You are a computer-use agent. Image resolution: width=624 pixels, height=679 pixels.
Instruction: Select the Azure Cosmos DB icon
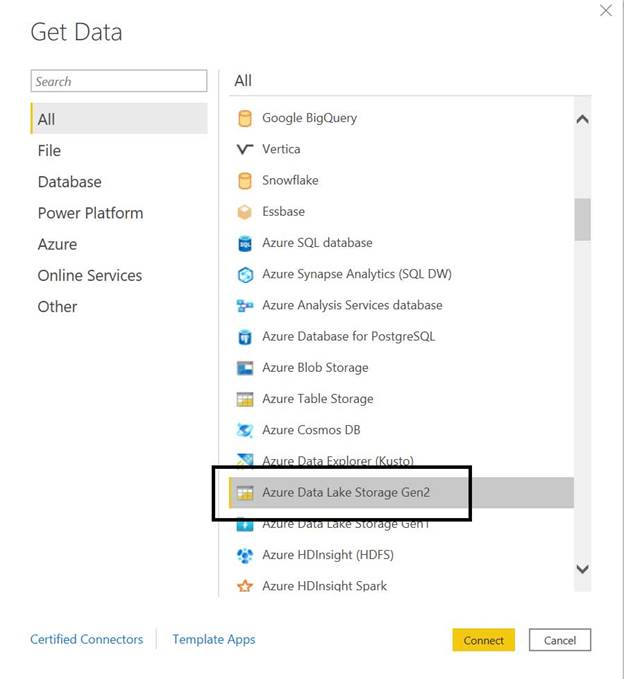click(245, 430)
